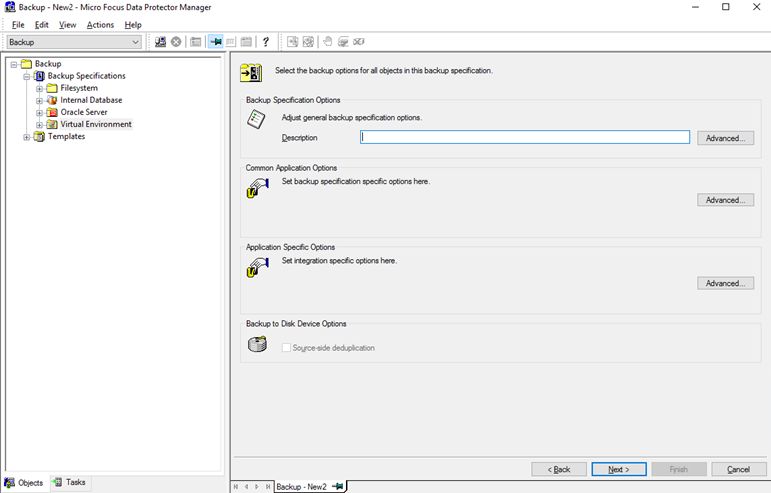Select Backup Specifications label in the tree
The height and width of the screenshot is (493, 771).
[87, 76]
